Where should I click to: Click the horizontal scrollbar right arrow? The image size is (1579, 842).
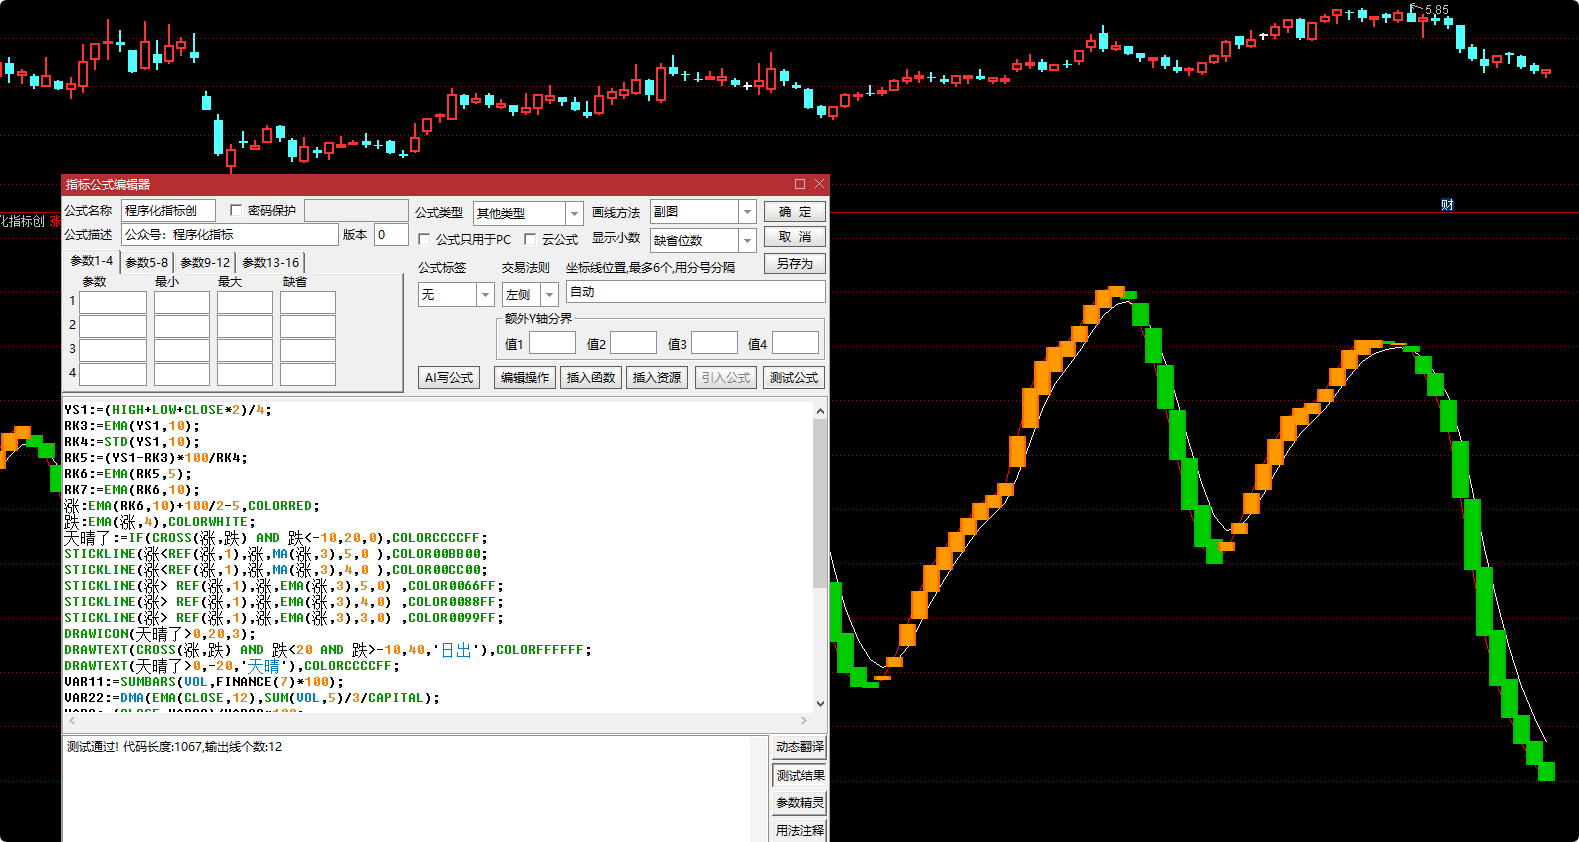click(x=803, y=720)
